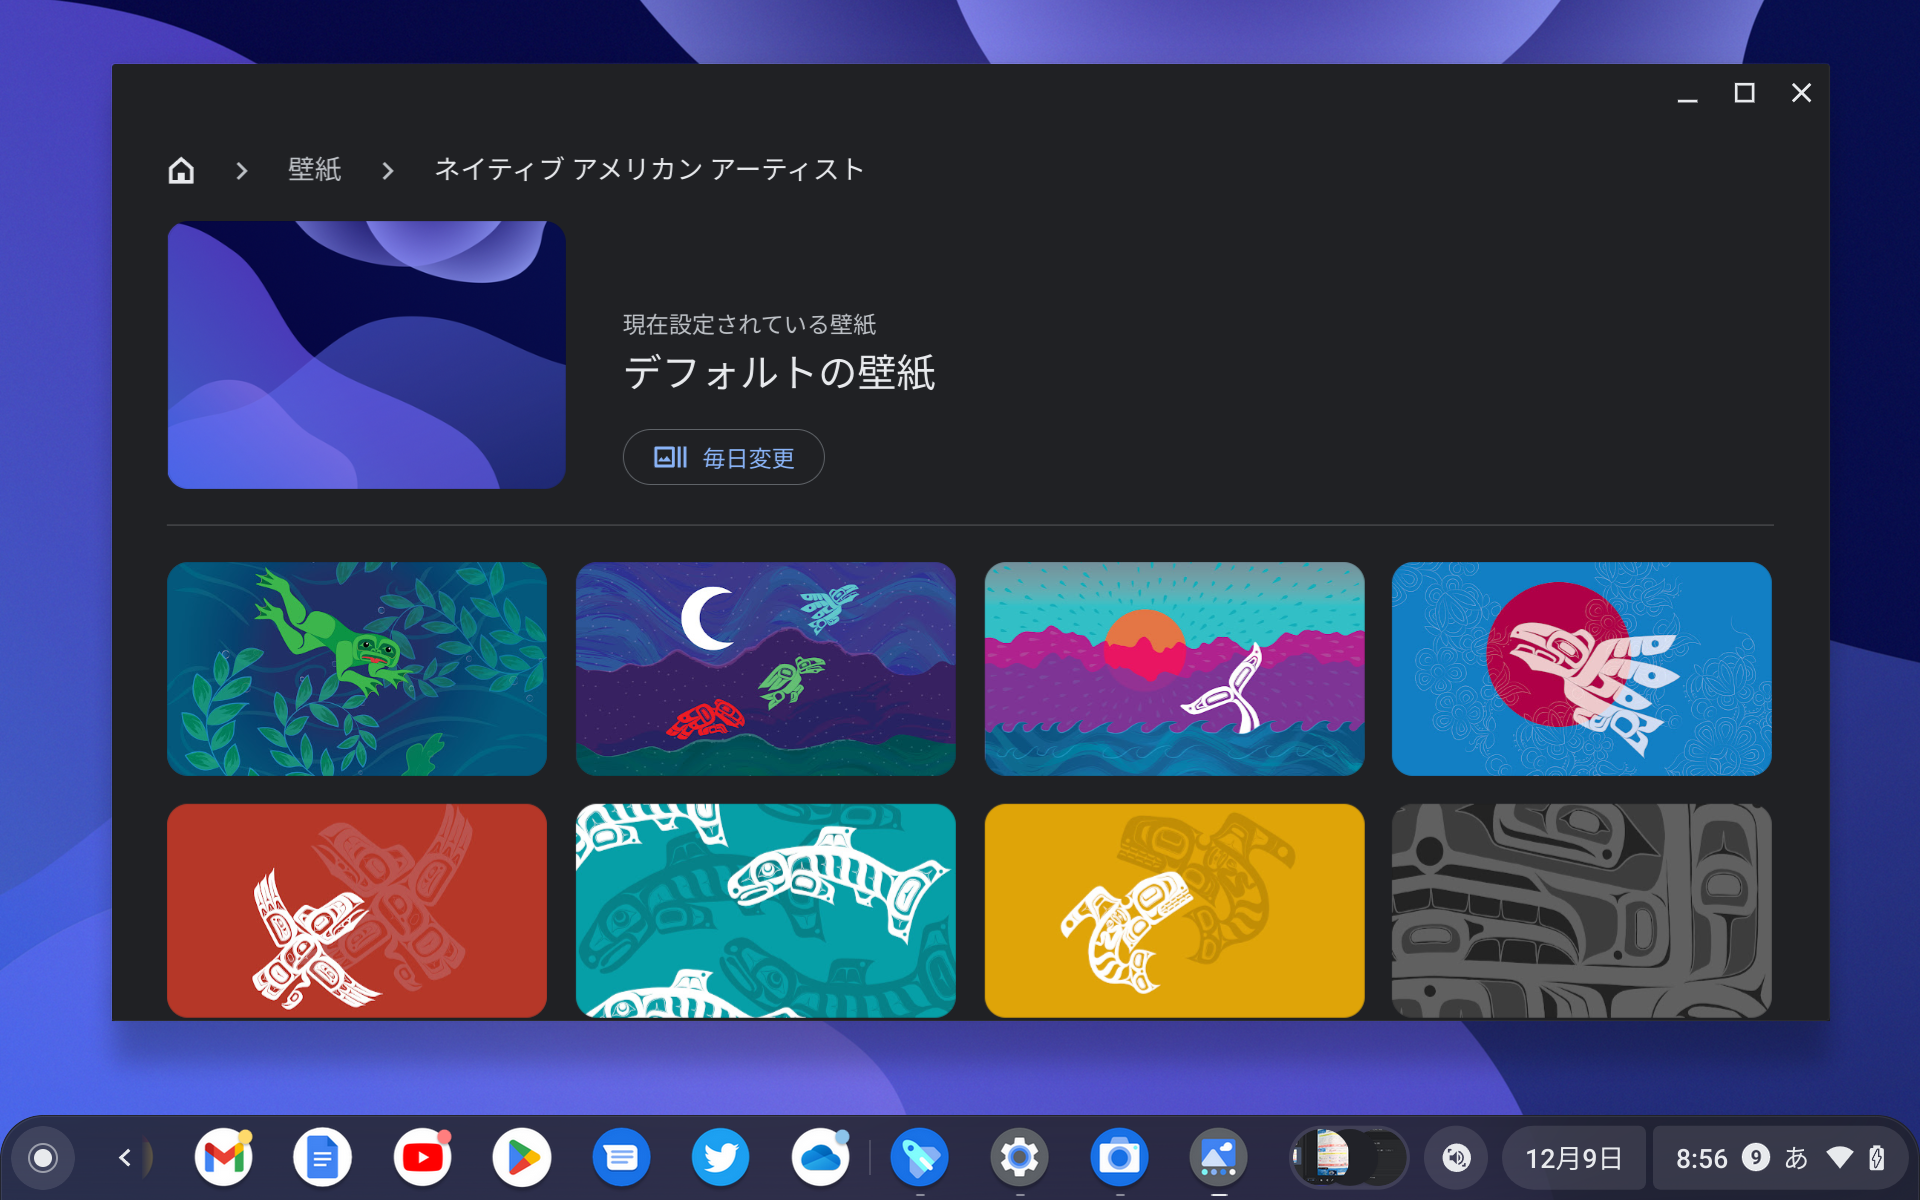Choose the teal orca pattern wallpaper

765,910
